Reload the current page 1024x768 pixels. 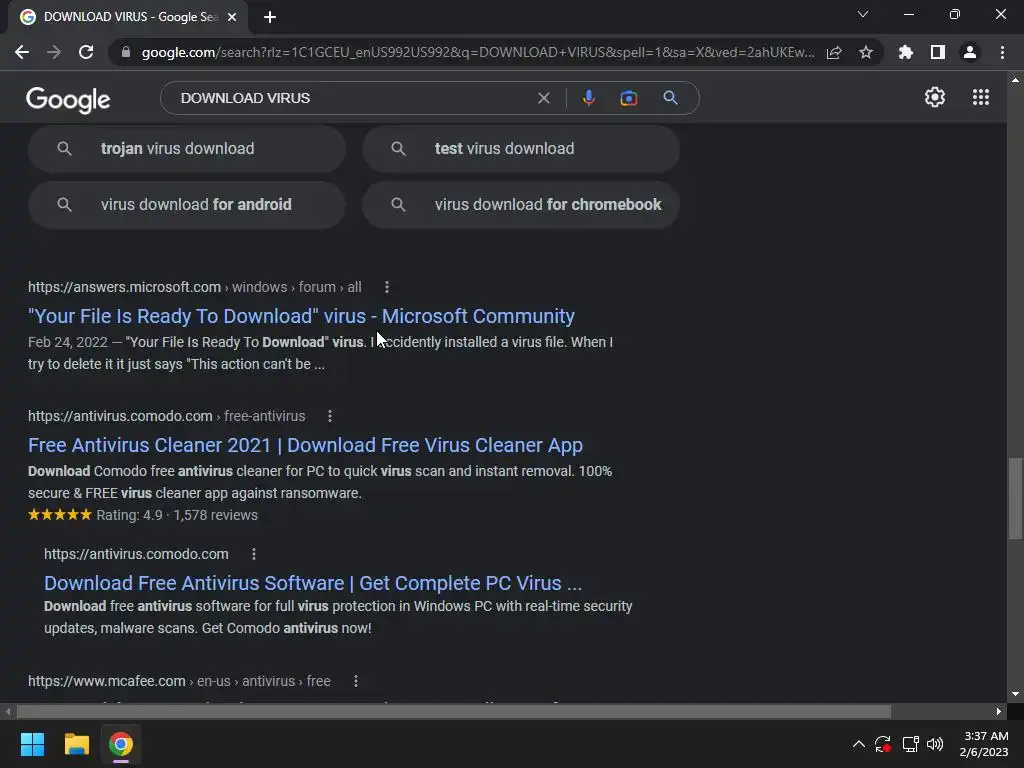point(86,52)
